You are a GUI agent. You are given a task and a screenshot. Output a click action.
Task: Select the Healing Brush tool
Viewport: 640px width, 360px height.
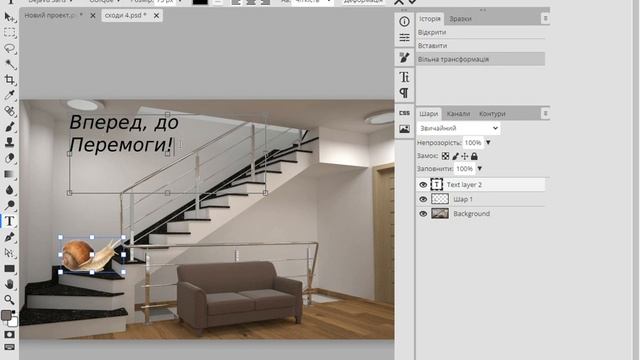pos(9,111)
